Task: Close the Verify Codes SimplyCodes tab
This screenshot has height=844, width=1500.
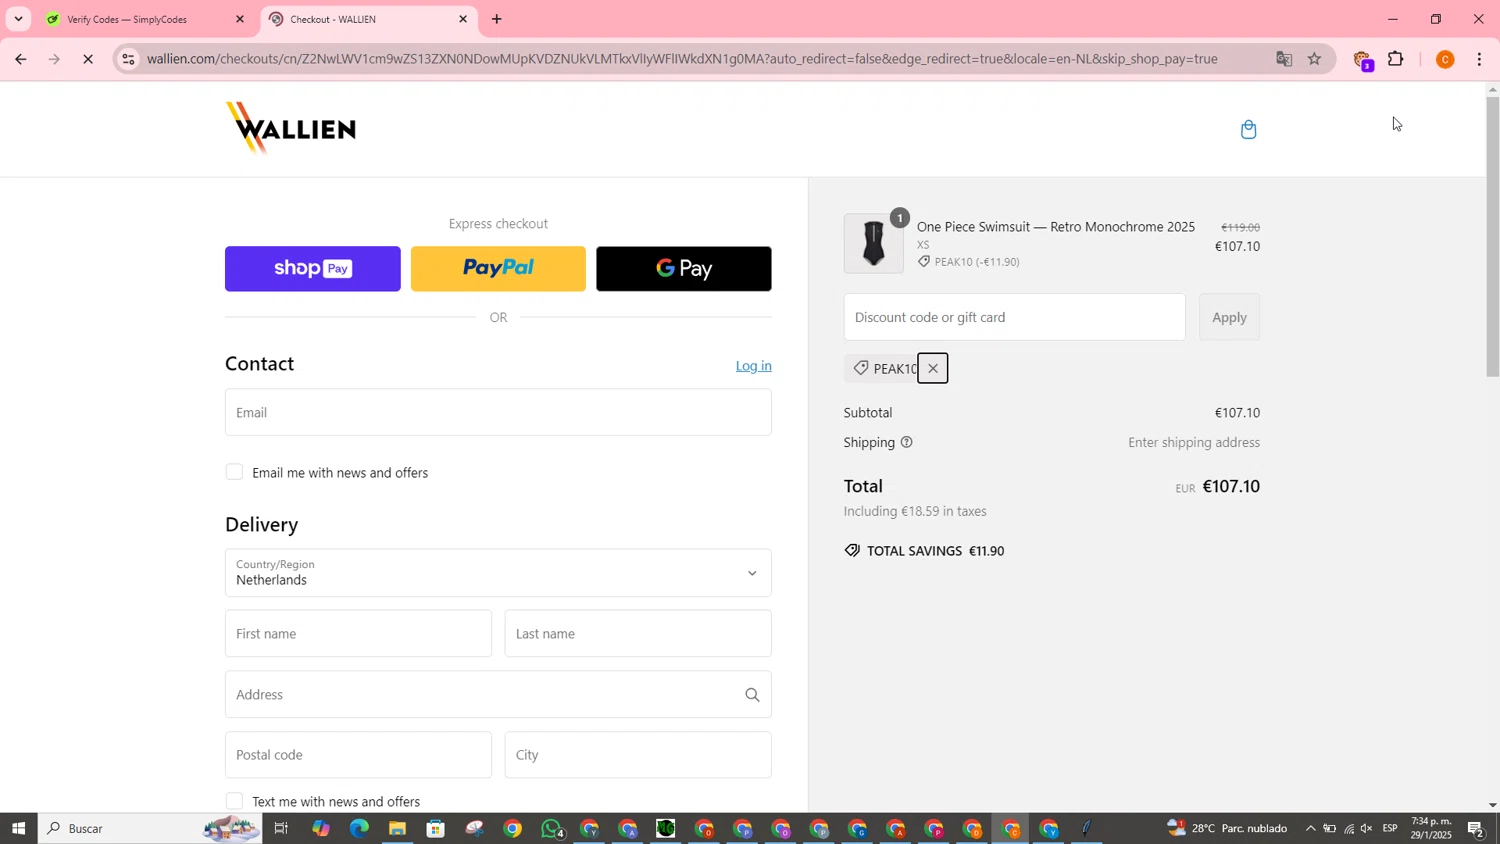Action: (x=240, y=19)
